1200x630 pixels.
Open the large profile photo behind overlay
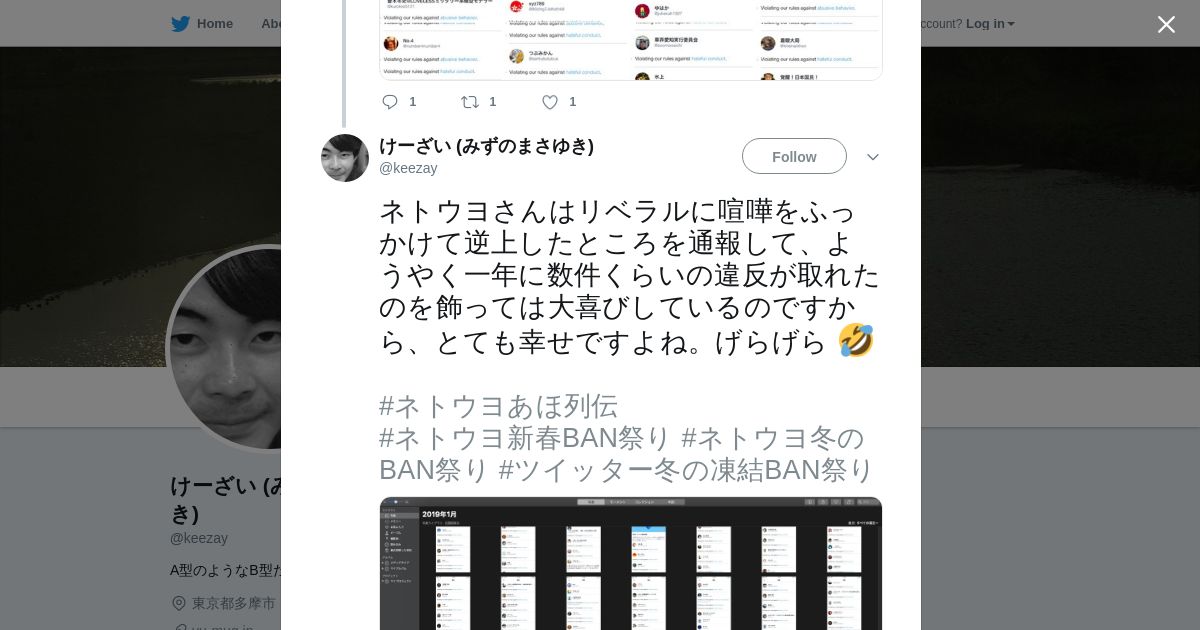click(225, 348)
